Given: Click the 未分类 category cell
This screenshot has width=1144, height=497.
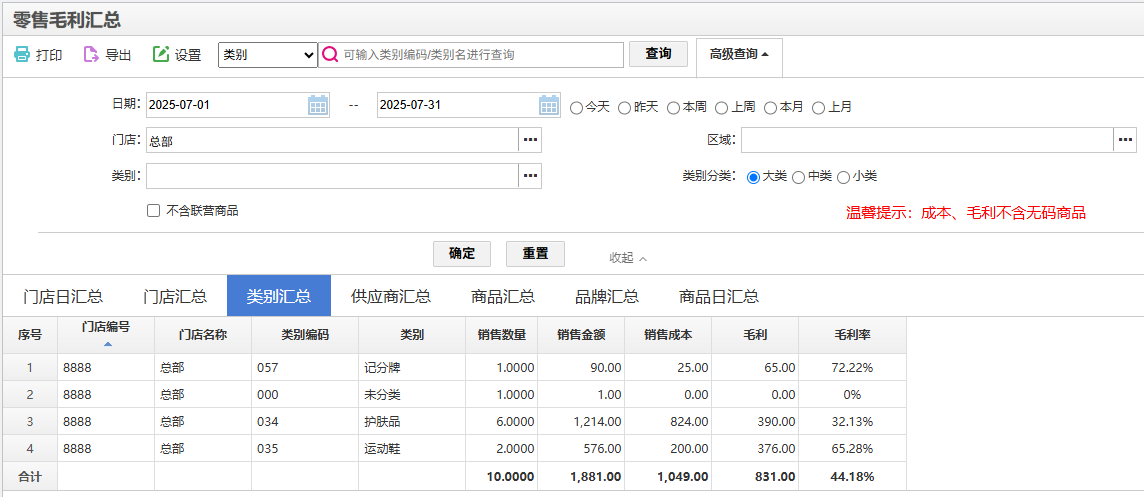Looking at the screenshot, I should (x=412, y=395).
